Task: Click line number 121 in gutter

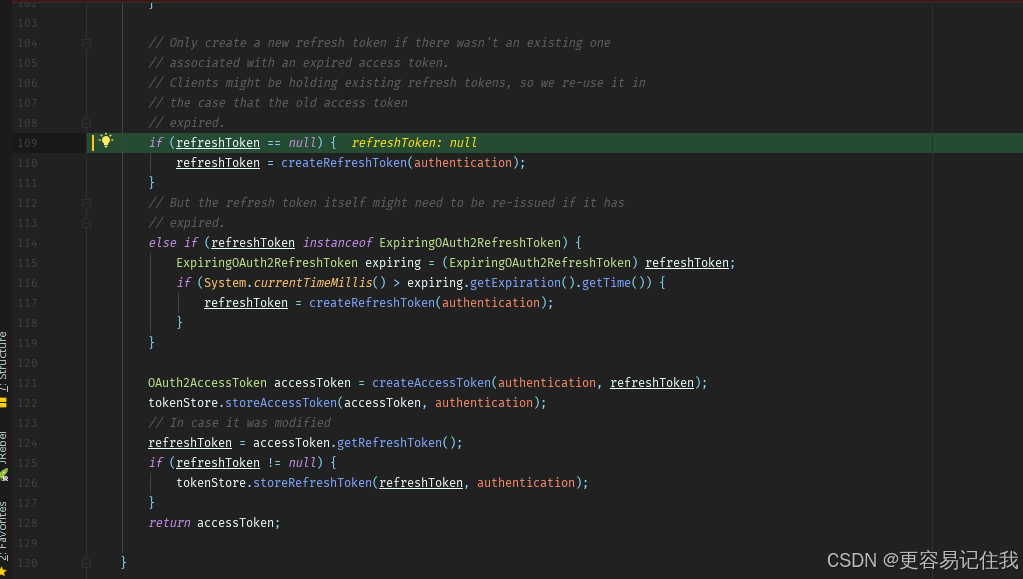Action: (27, 383)
